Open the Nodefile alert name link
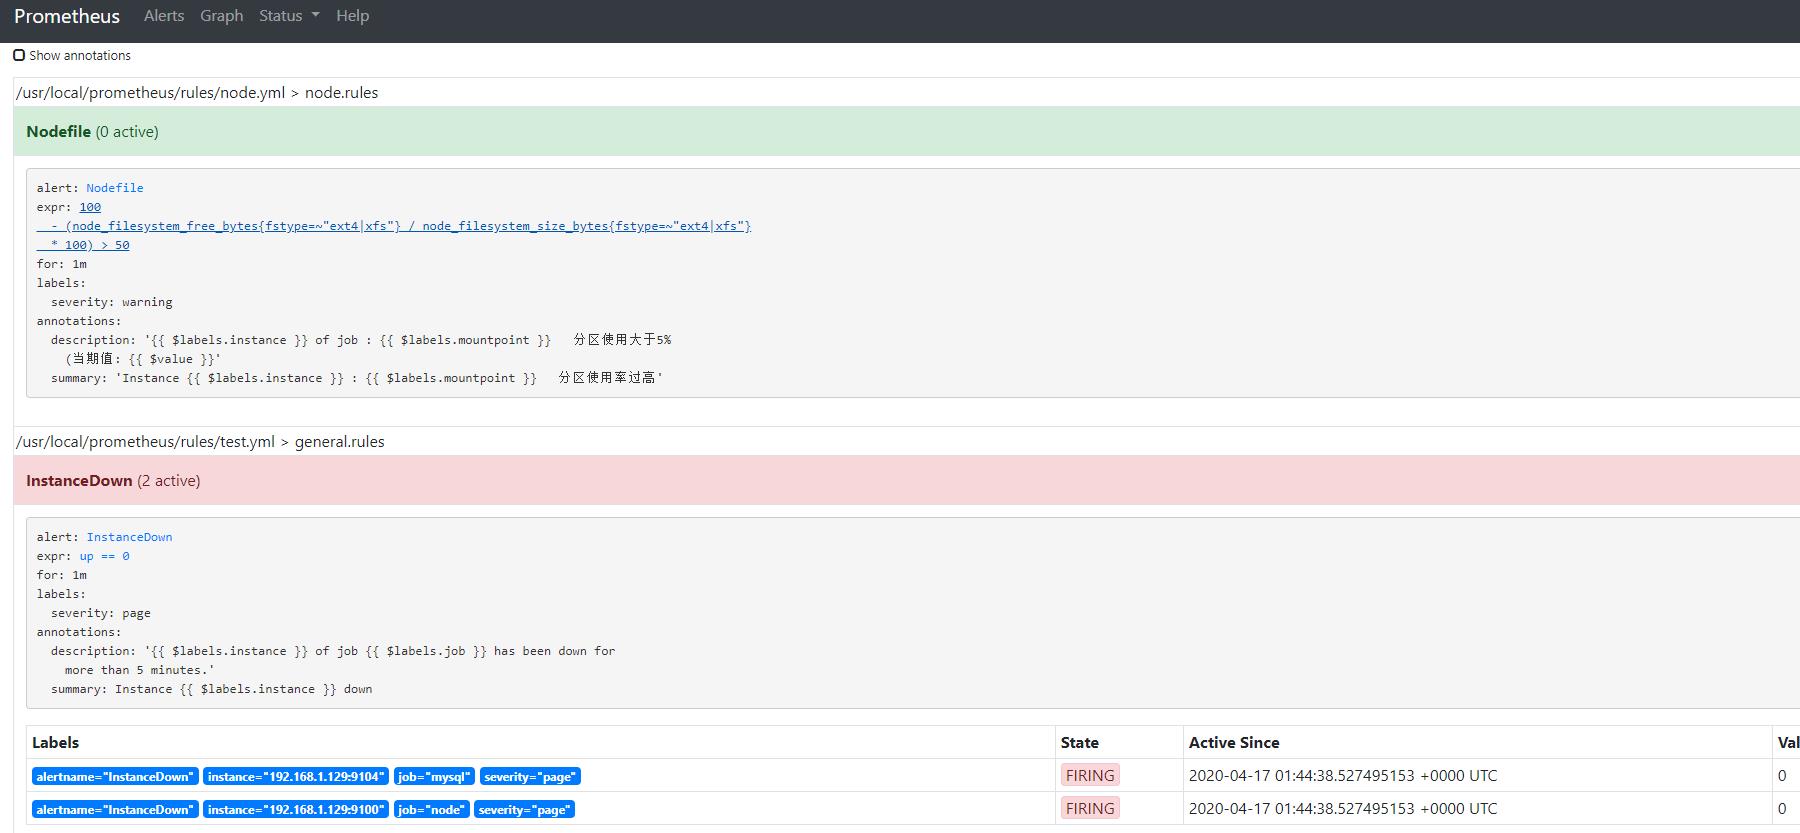 point(115,188)
